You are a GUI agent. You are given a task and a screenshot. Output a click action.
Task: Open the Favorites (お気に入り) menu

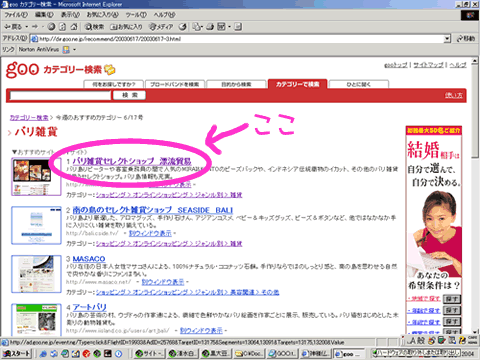[x=102, y=15]
